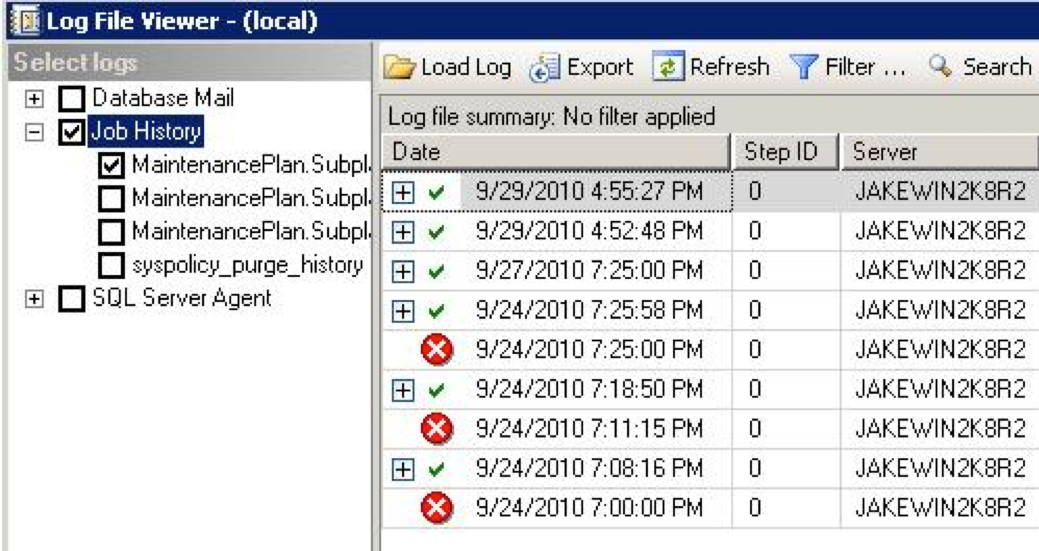Open the Filter funnel icon
Image resolution: width=1039 pixels, height=551 pixels.
(x=803, y=68)
